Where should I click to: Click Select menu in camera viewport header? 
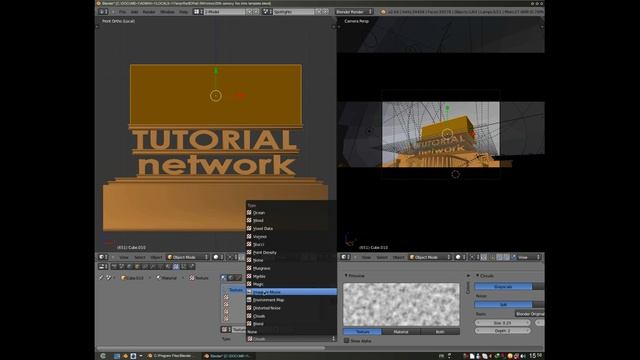[382, 257]
